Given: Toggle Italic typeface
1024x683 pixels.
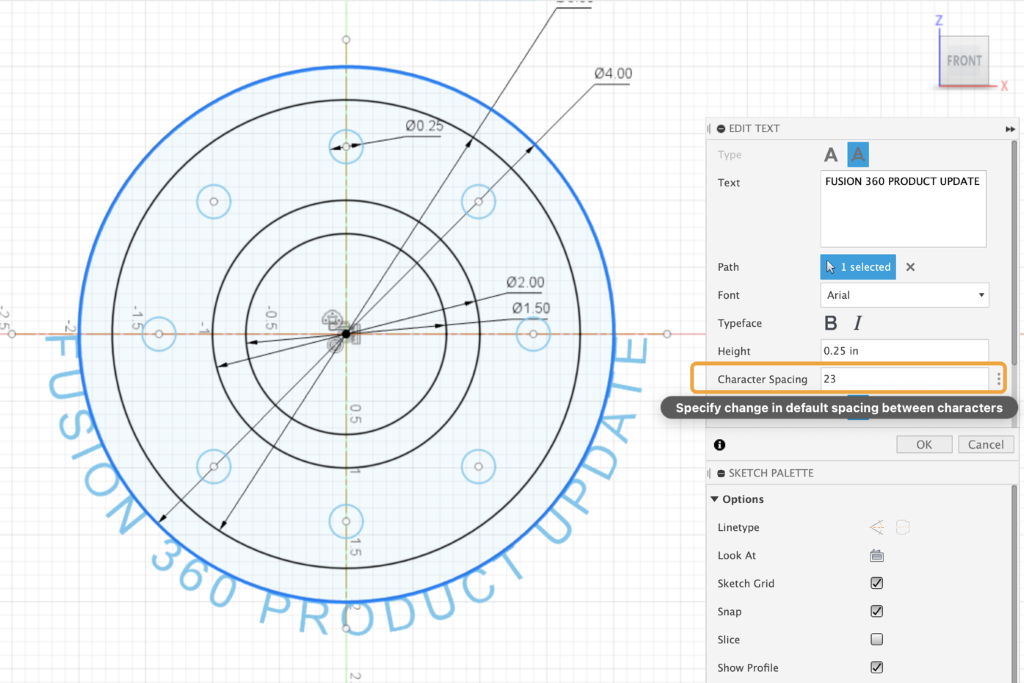Looking at the screenshot, I should pos(857,323).
